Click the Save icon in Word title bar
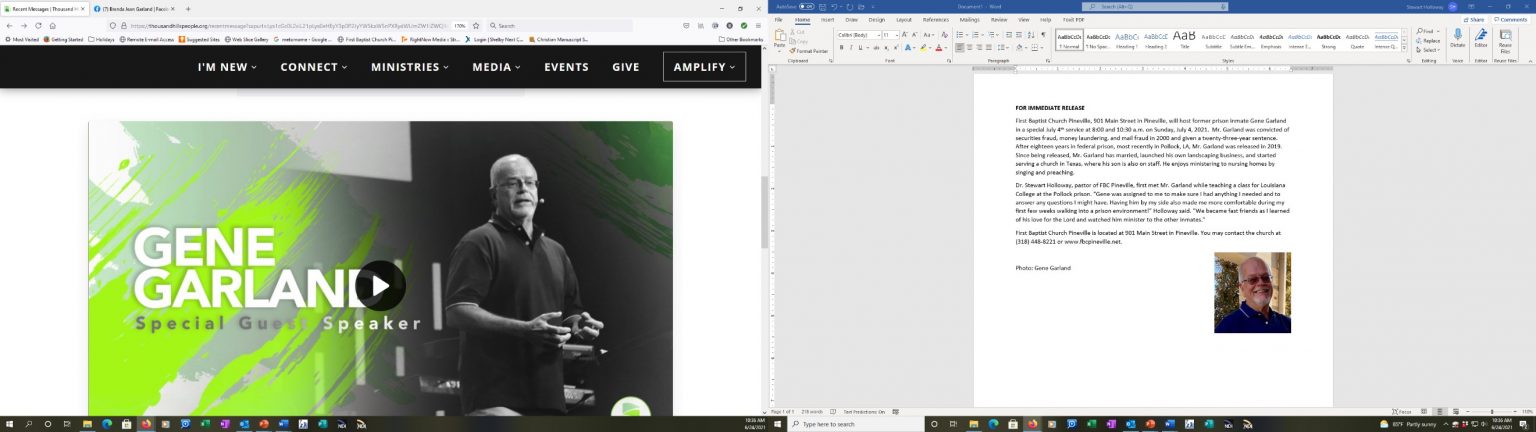Screen dimensions: 1536x432 point(822,7)
